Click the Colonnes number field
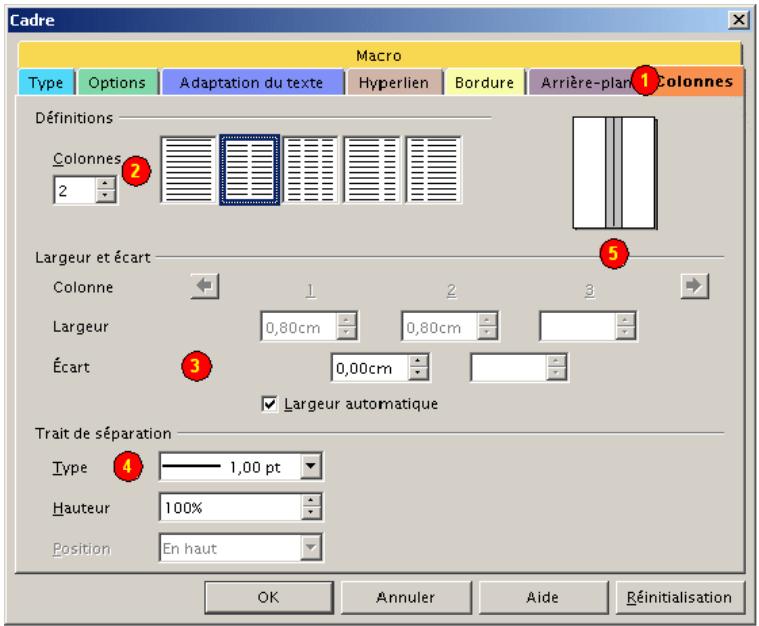Image resolution: width=759 pixels, height=626 pixels. coord(75,190)
